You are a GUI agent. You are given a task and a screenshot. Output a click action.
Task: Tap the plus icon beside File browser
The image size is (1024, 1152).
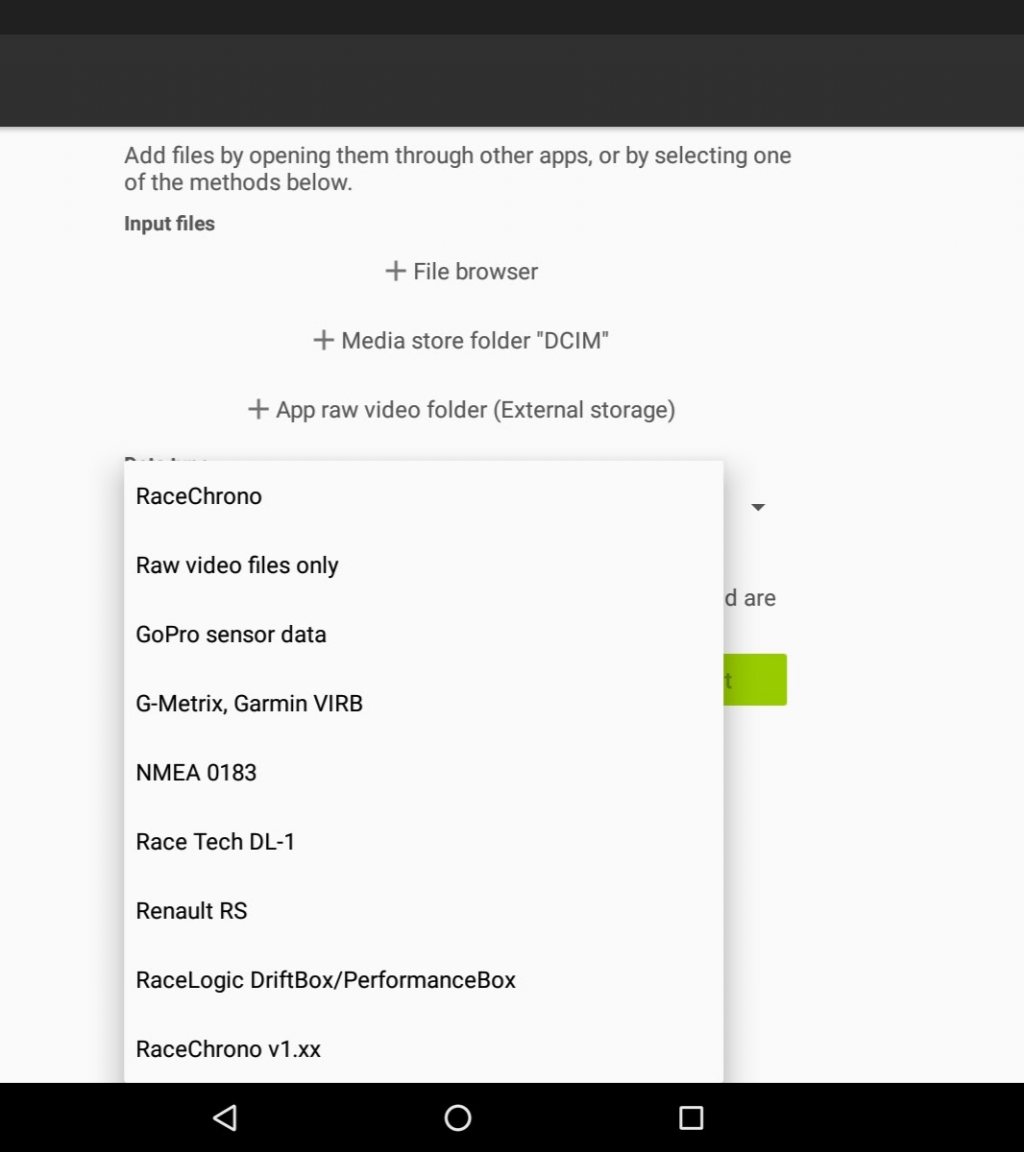click(x=395, y=271)
